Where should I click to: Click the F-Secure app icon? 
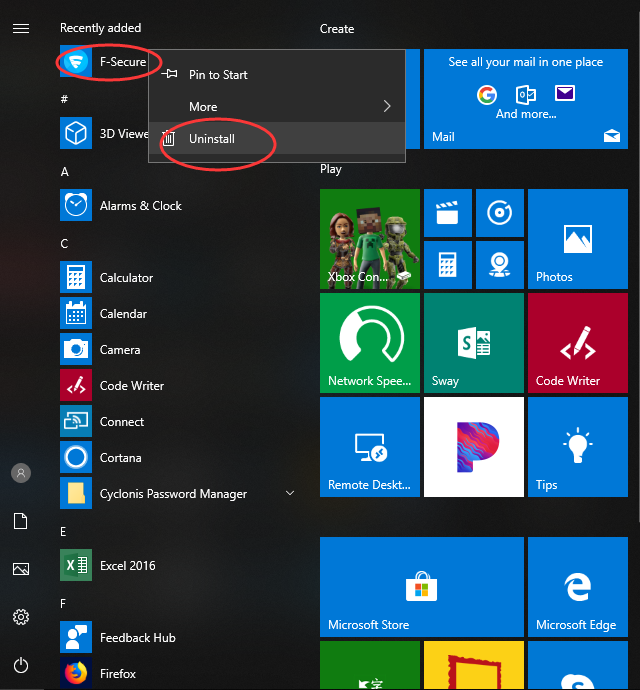coord(76,62)
